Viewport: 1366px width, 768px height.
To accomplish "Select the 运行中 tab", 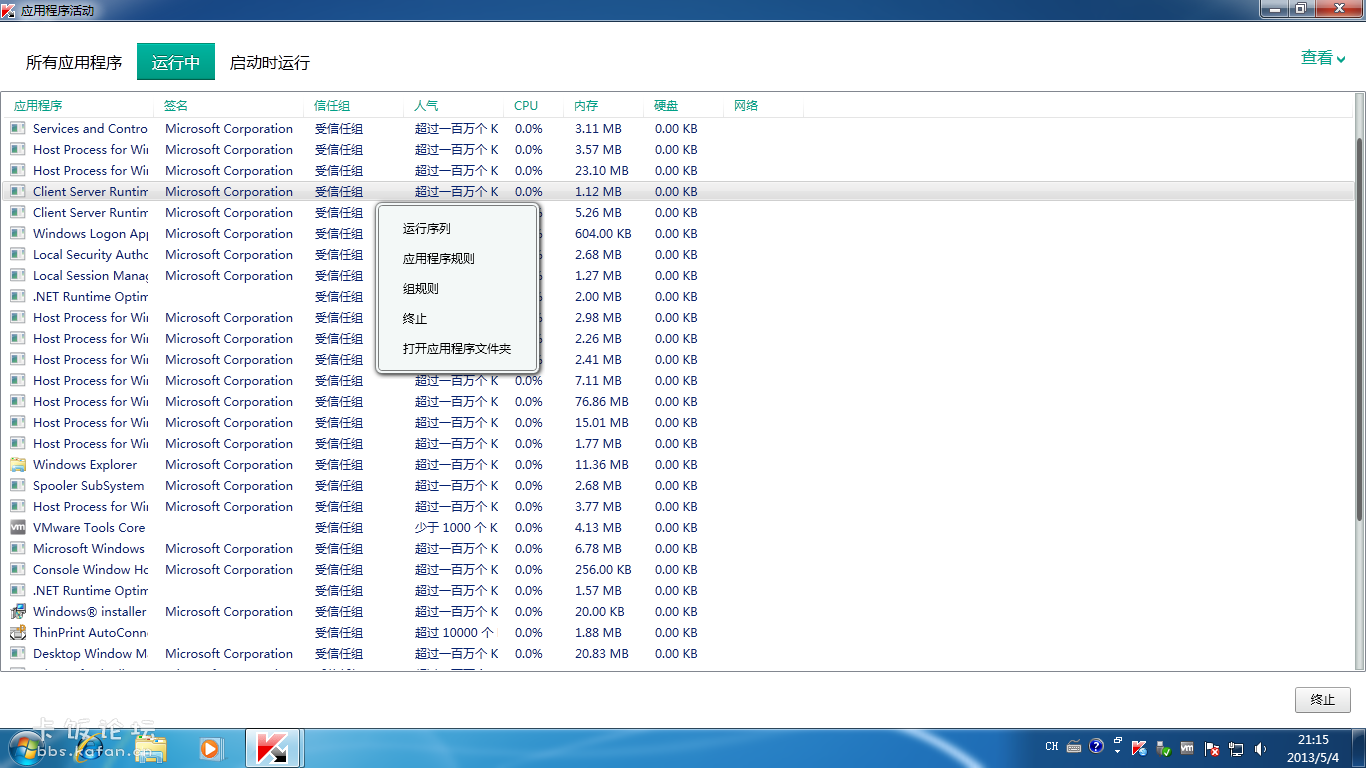I will (x=176, y=62).
